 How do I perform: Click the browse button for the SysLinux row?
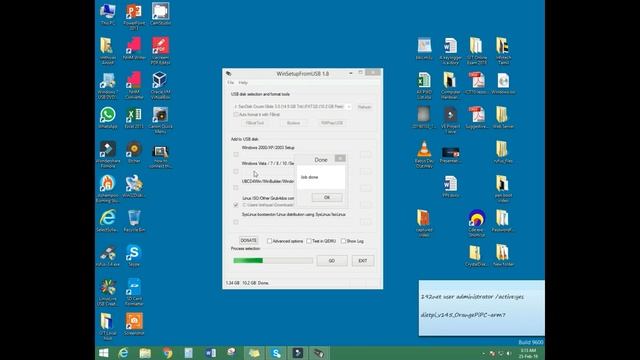[x=366, y=222]
